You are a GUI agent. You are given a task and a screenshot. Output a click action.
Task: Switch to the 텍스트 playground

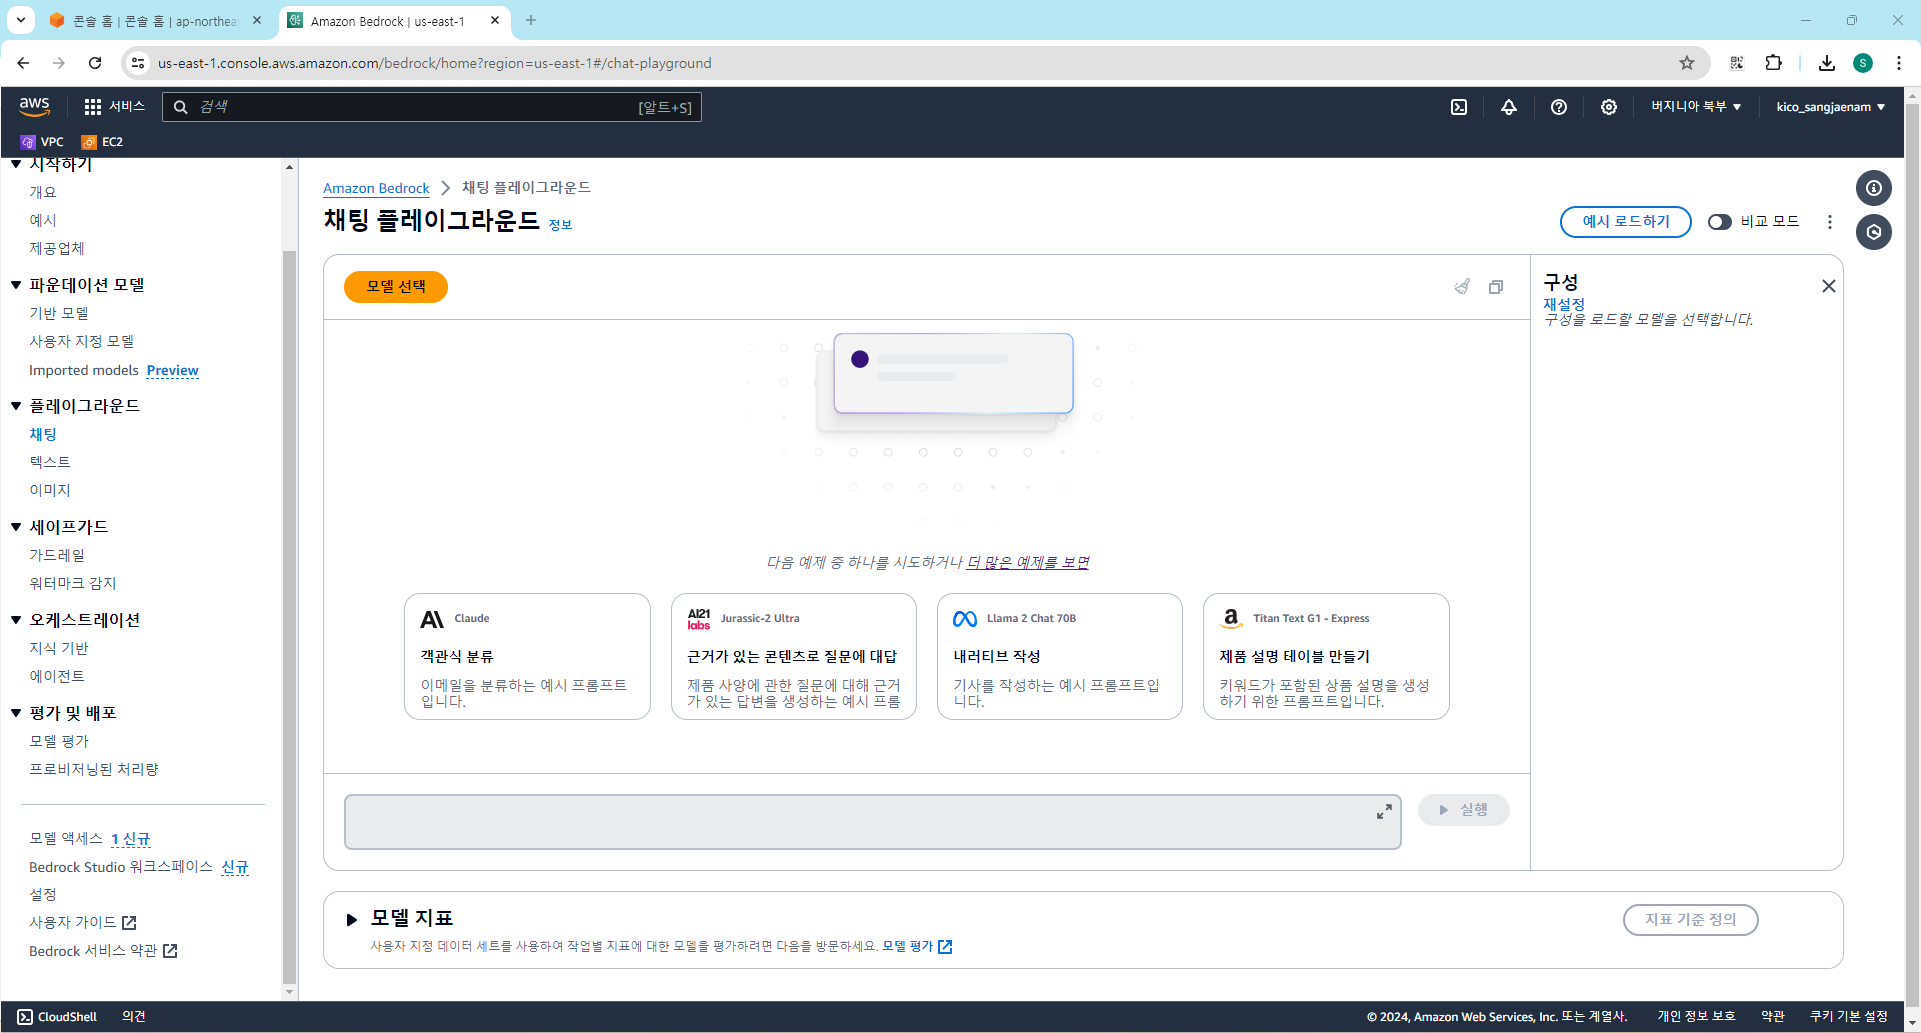(50, 462)
